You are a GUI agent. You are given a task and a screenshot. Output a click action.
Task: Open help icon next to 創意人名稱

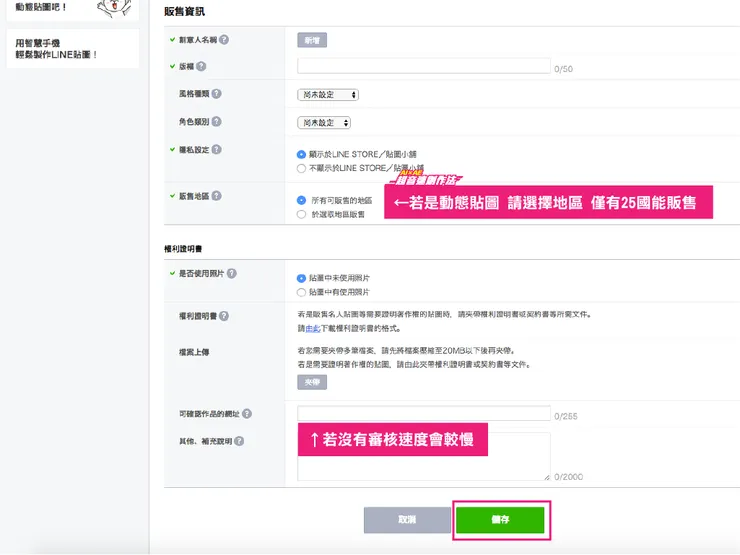tap(224, 40)
